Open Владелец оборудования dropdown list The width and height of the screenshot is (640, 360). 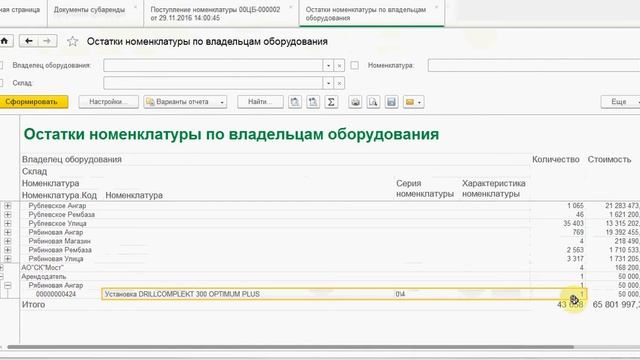(x=329, y=65)
